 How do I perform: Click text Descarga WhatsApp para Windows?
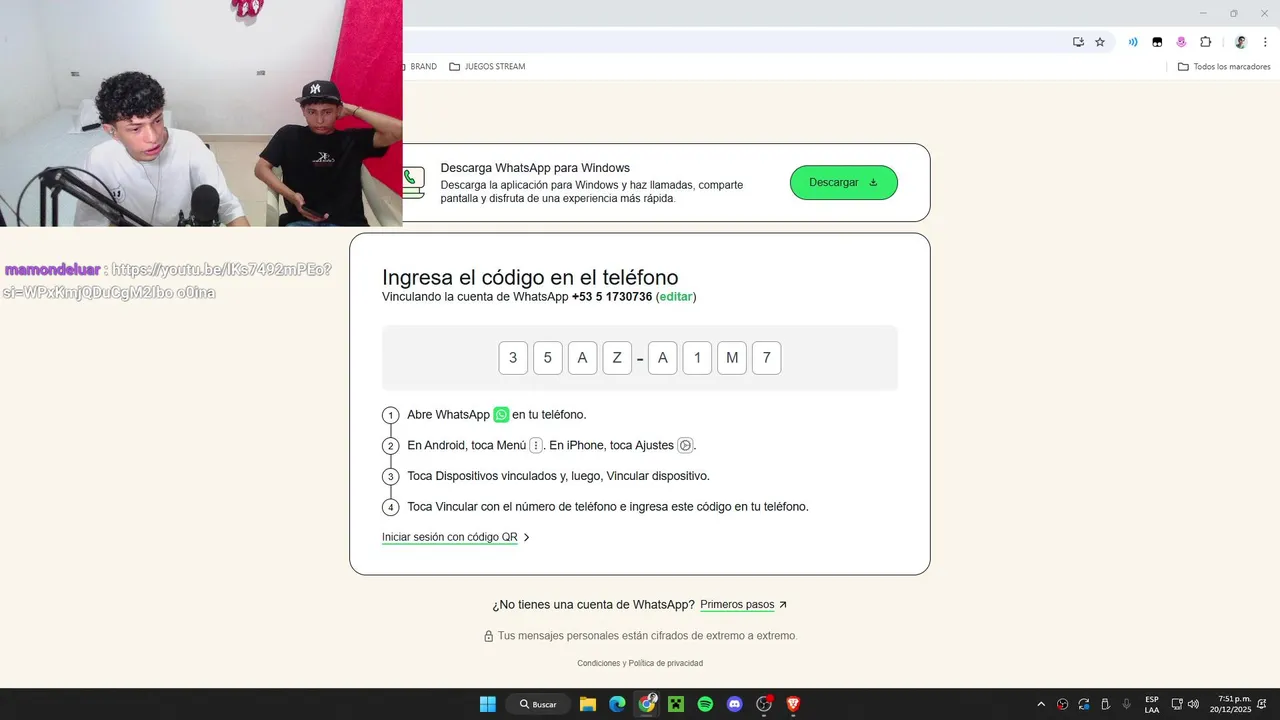[535, 168]
